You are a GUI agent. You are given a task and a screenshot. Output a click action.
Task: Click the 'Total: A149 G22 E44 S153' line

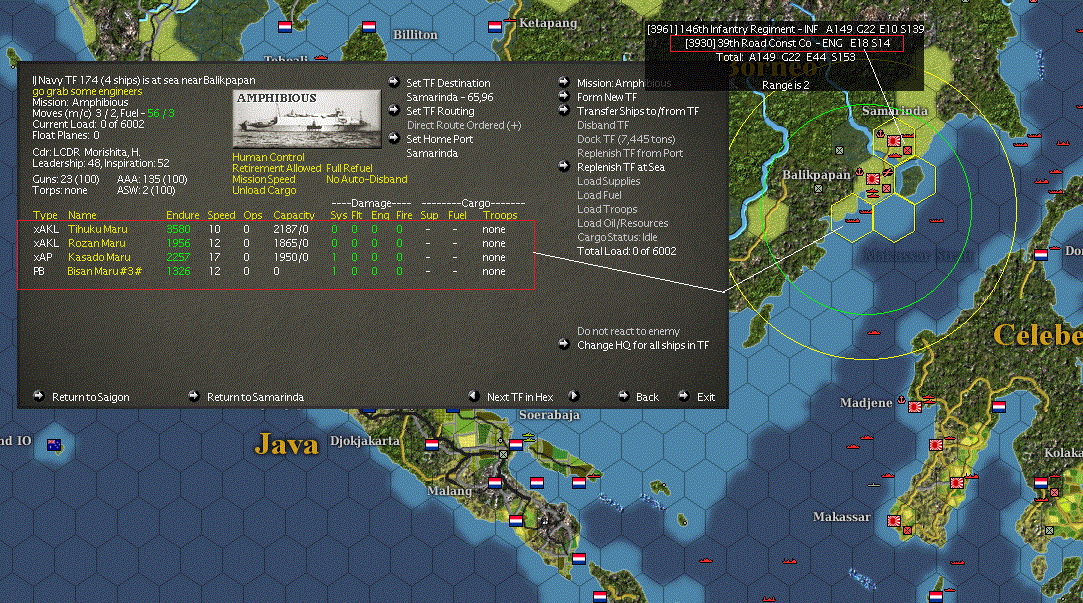coord(785,57)
